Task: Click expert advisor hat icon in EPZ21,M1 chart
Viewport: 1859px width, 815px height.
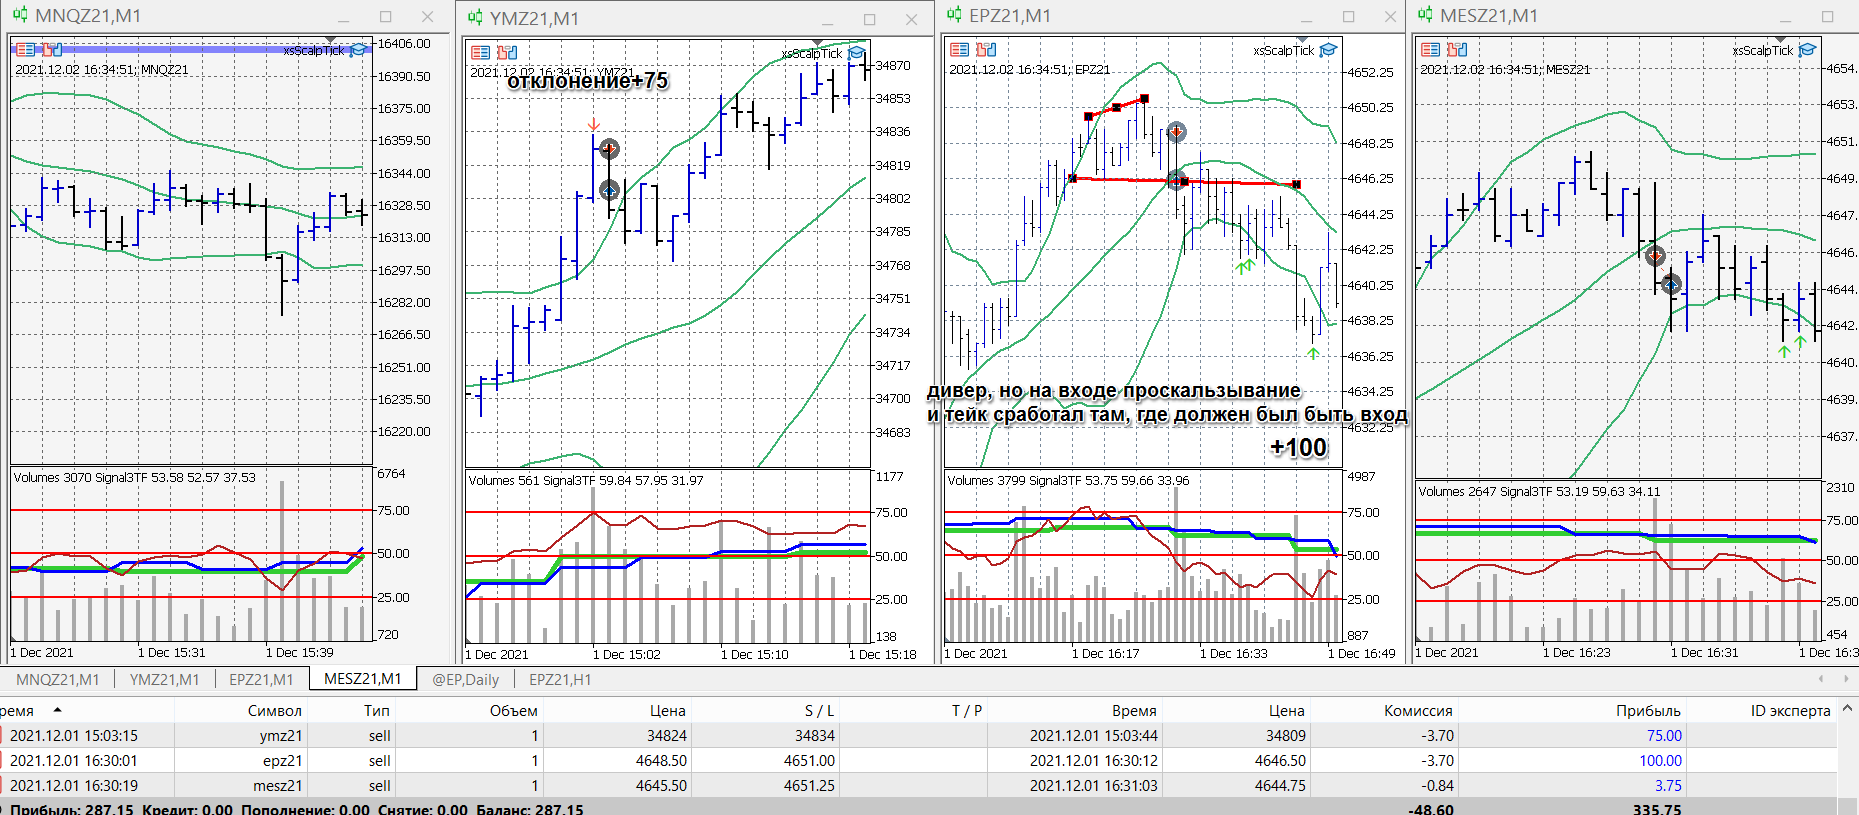Action: coord(1328,50)
